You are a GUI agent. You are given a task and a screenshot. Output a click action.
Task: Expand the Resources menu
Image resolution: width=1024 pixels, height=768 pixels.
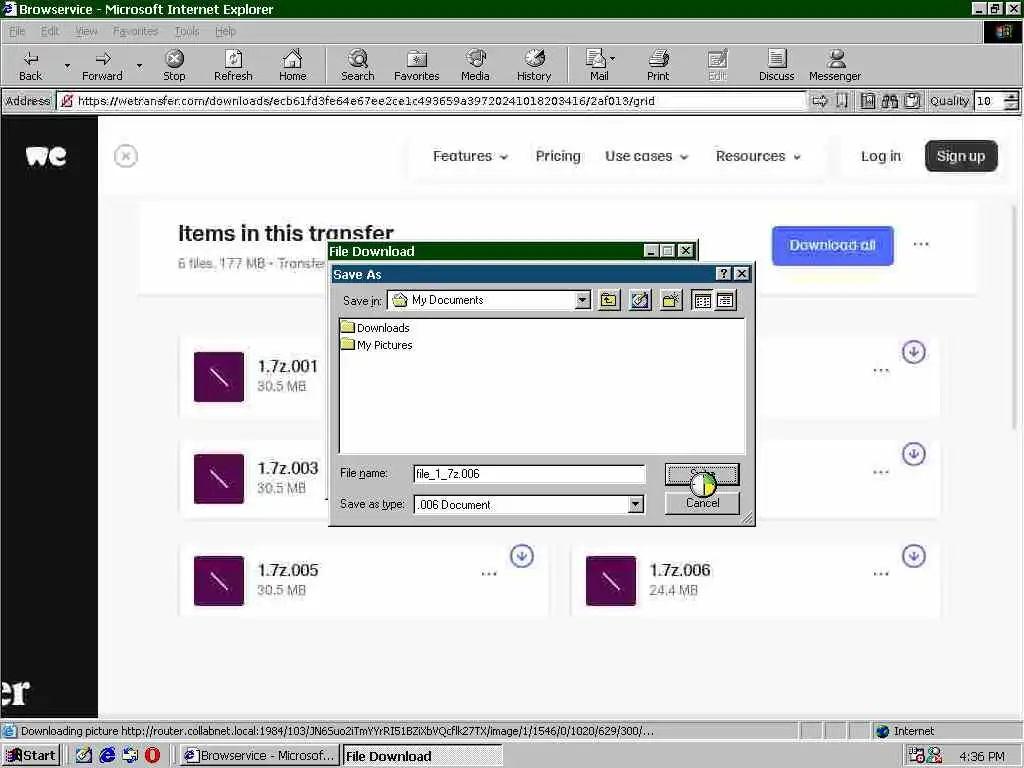click(x=758, y=156)
